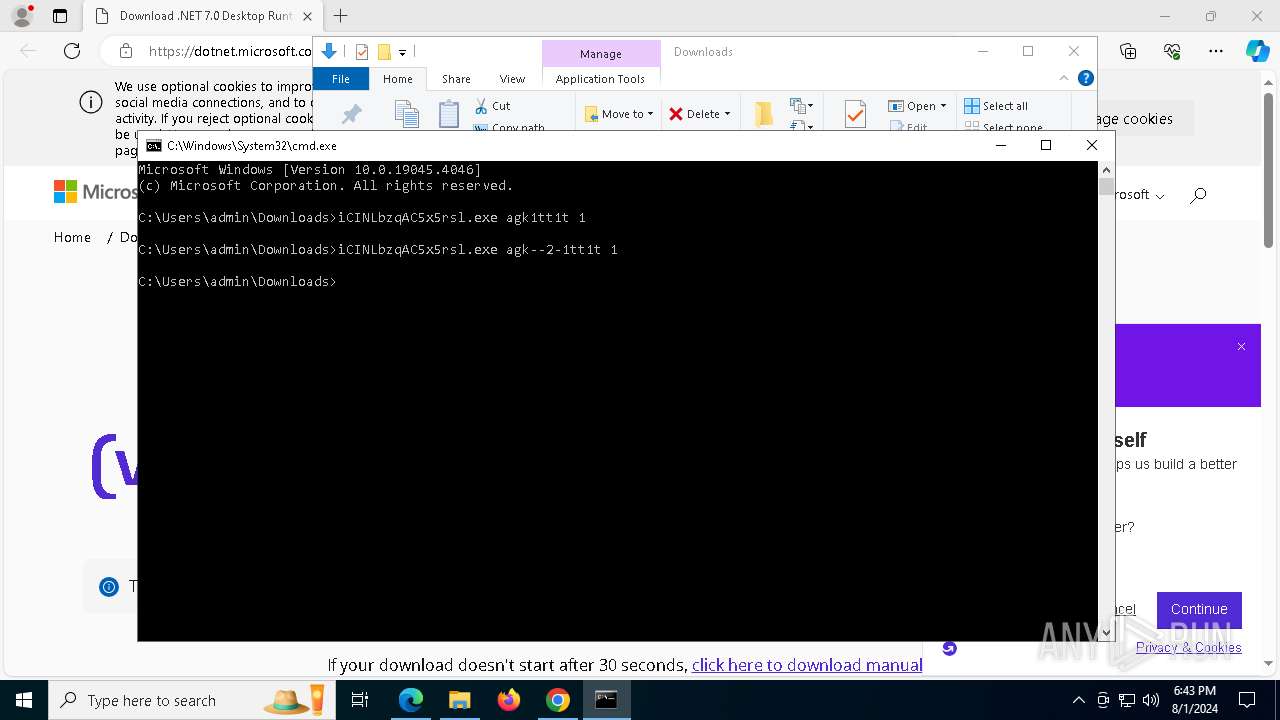Click Pin to Quick access icon
The height and width of the screenshot is (720, 1280).
tap(351, 115)
